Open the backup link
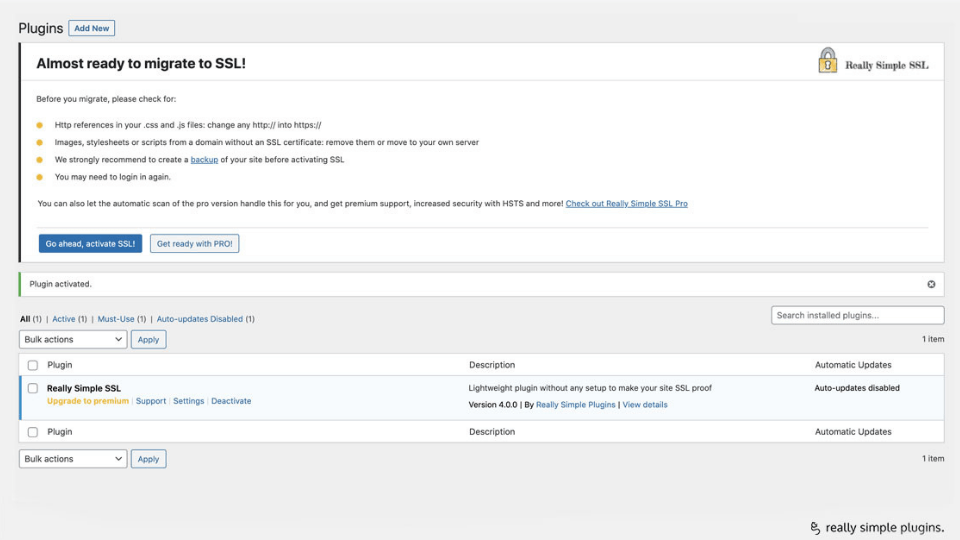 point(204,160)
